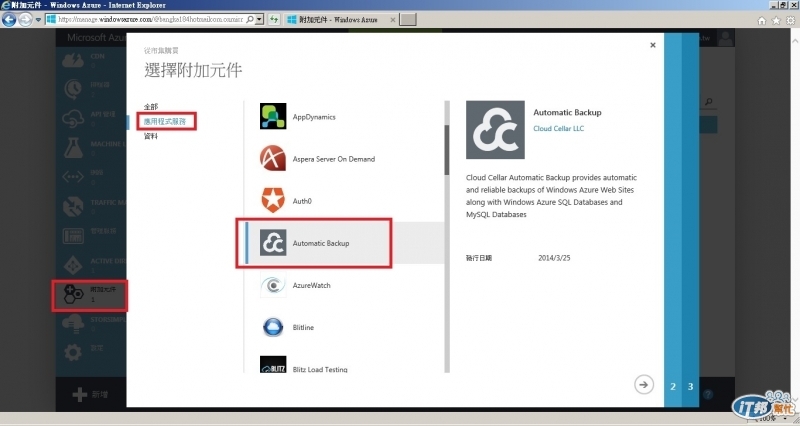
Task: Open the scheduler clock icon in the sidebar
Action: pos(73,89)
